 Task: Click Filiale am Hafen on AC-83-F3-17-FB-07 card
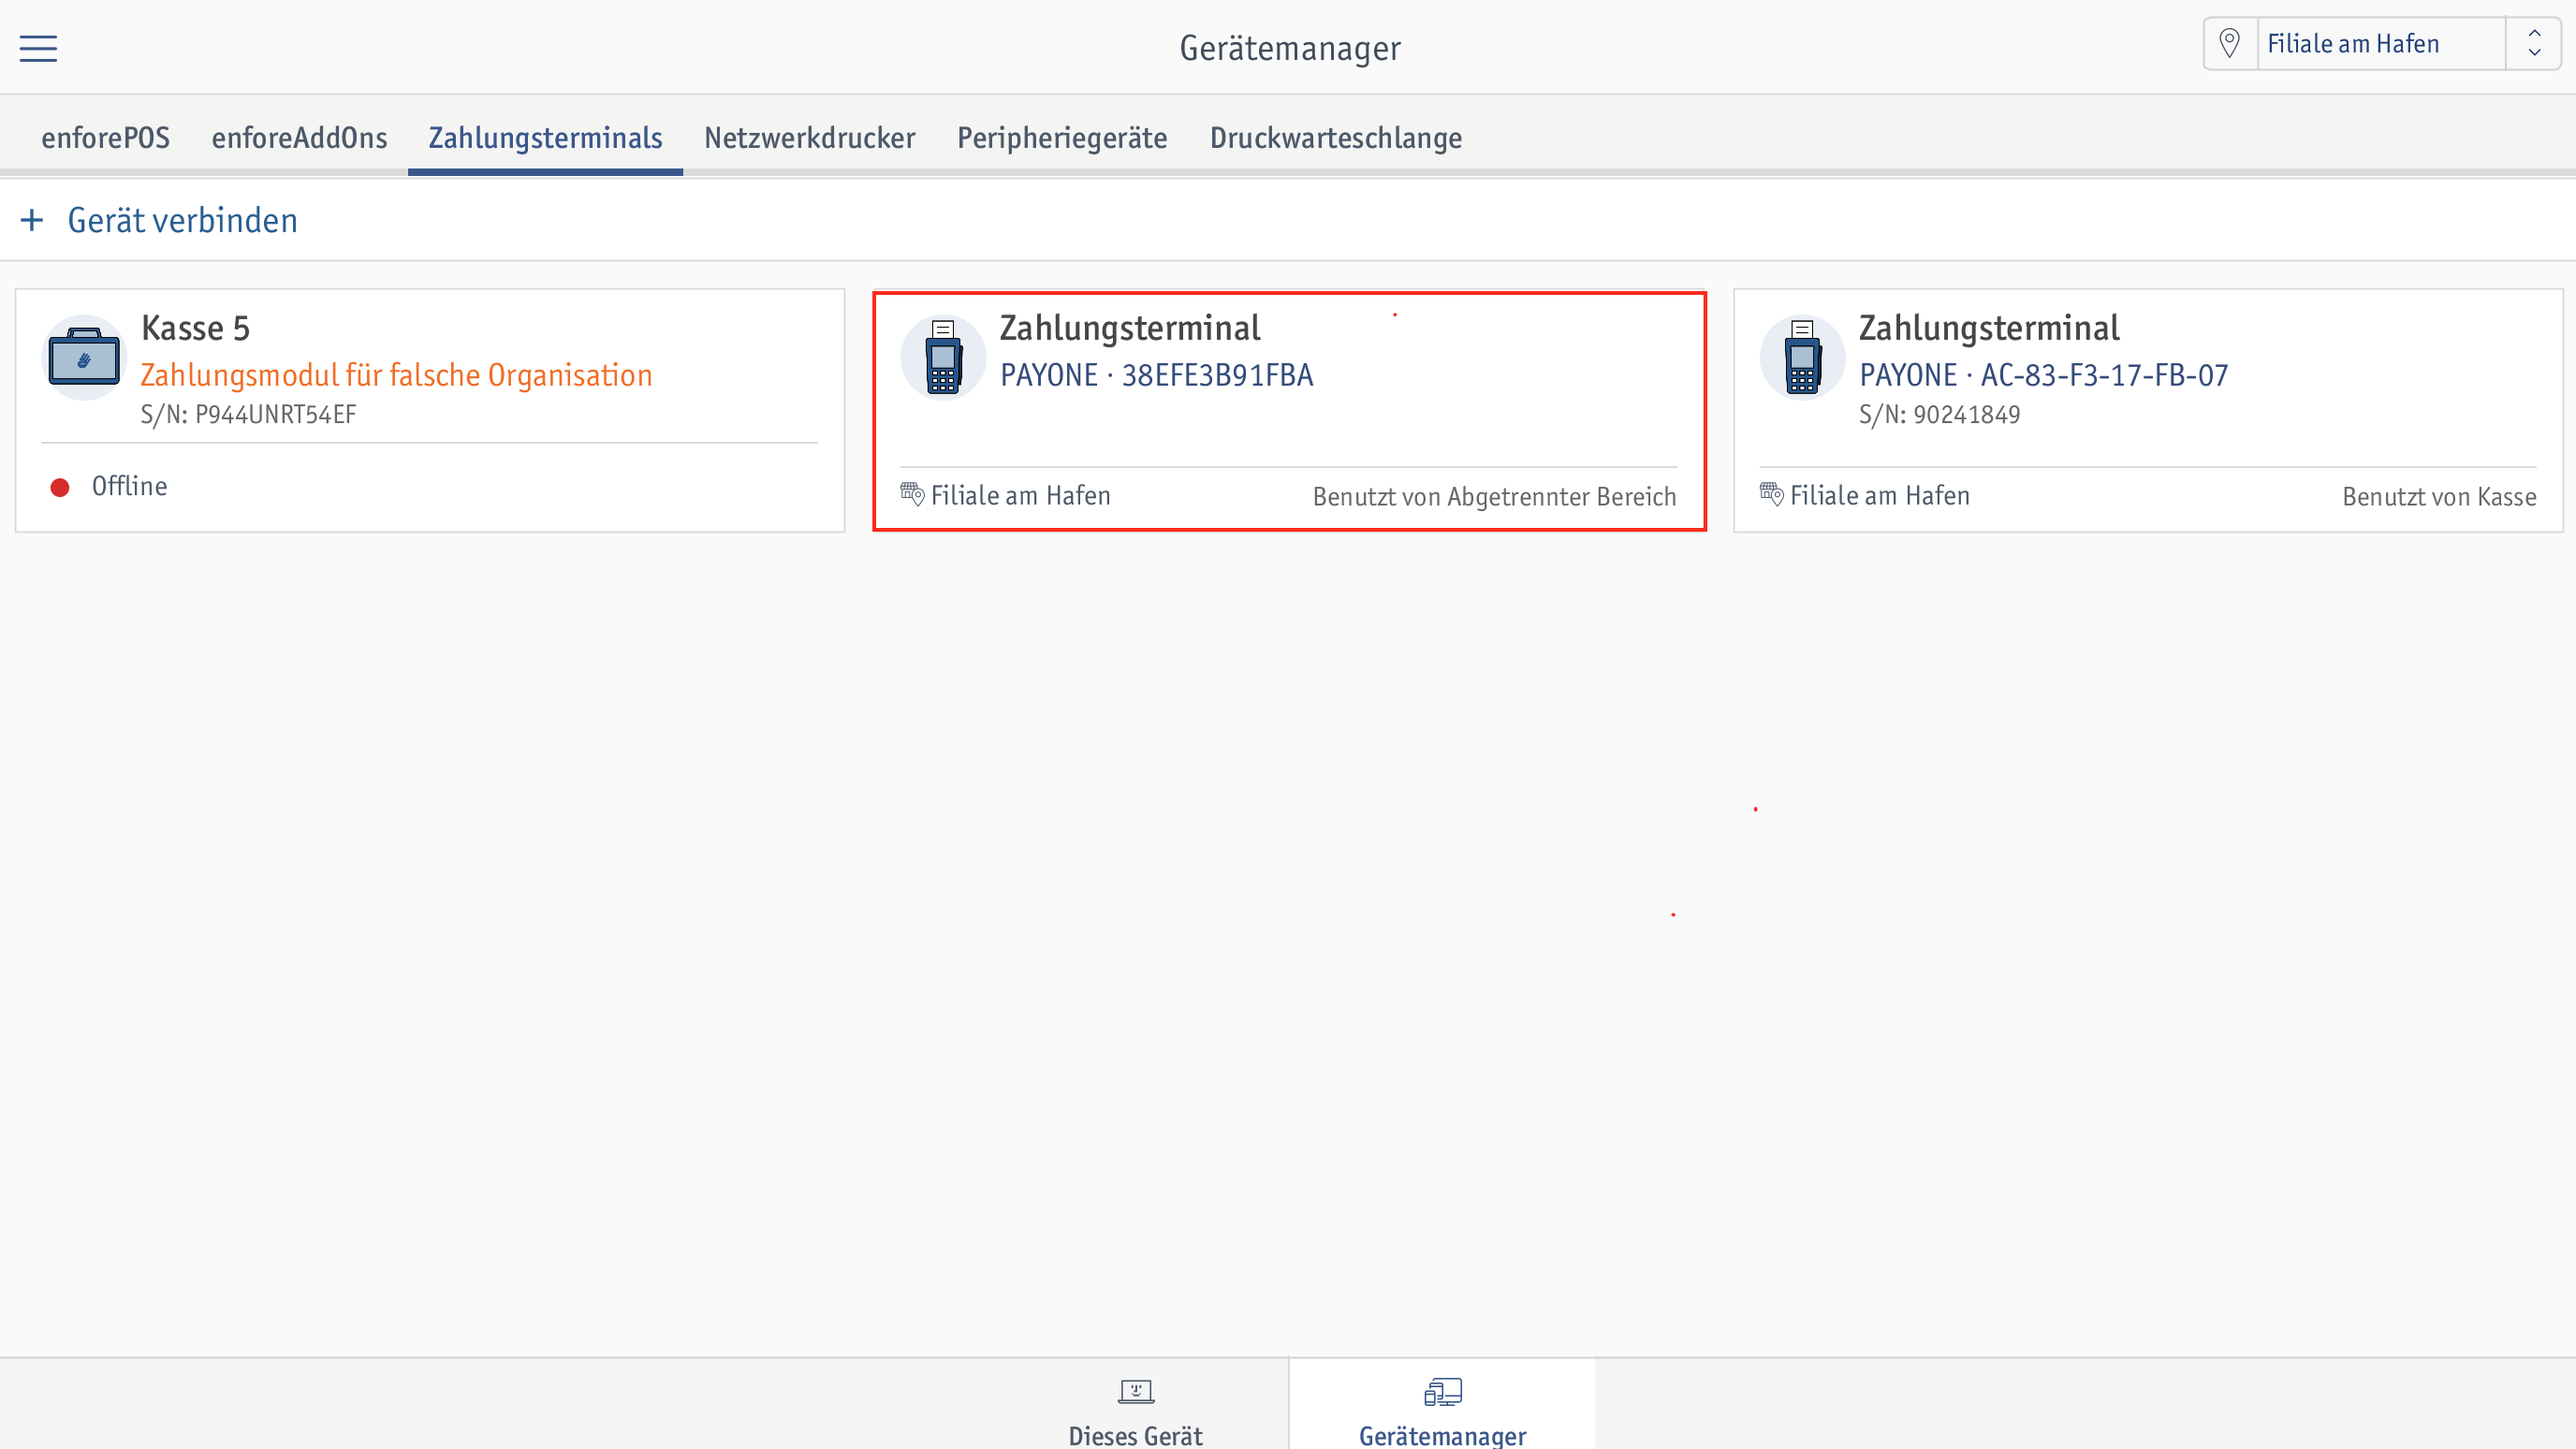point(1879,496)
